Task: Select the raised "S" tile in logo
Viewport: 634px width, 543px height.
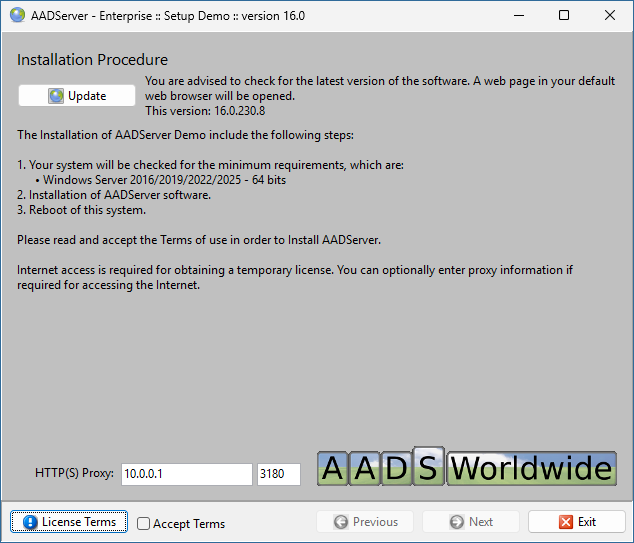Action: 428,466
